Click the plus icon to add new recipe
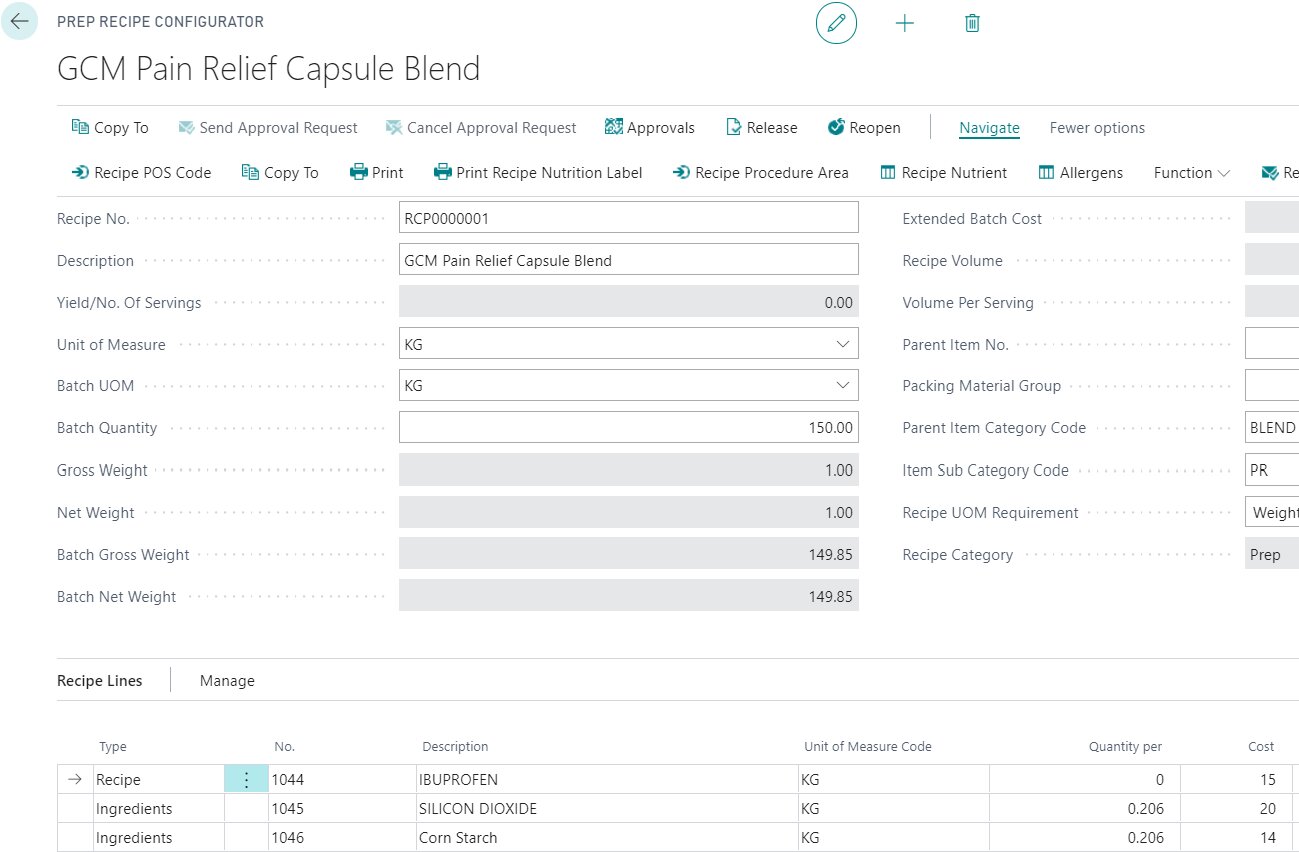Screen dimensions: 1299x852 (x=904, y=23)
